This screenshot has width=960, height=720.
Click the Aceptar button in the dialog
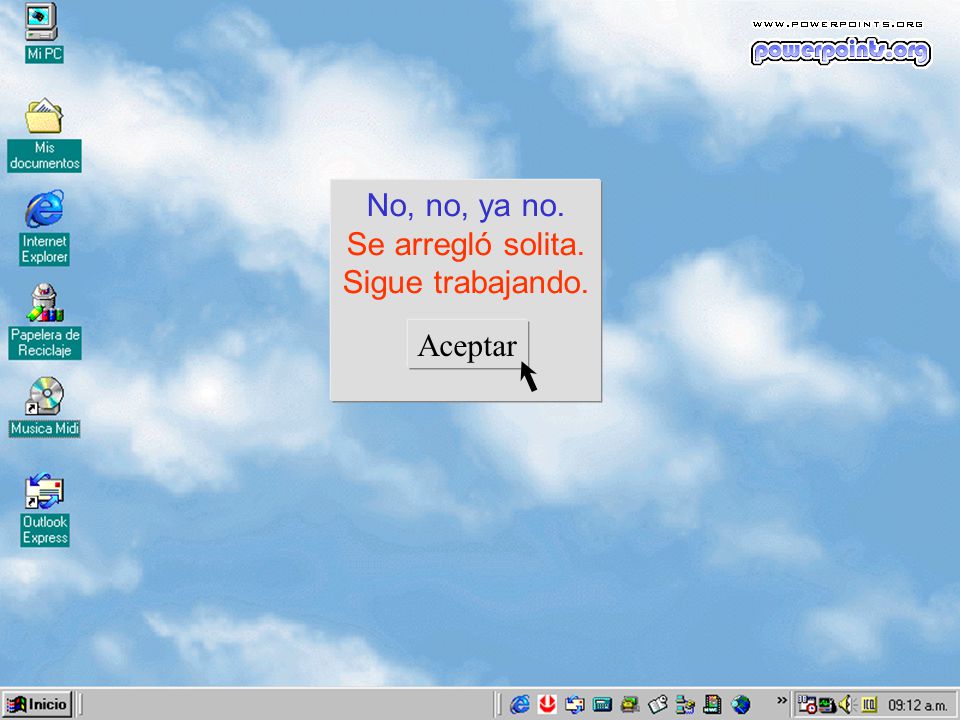click(x=468, y=344)
